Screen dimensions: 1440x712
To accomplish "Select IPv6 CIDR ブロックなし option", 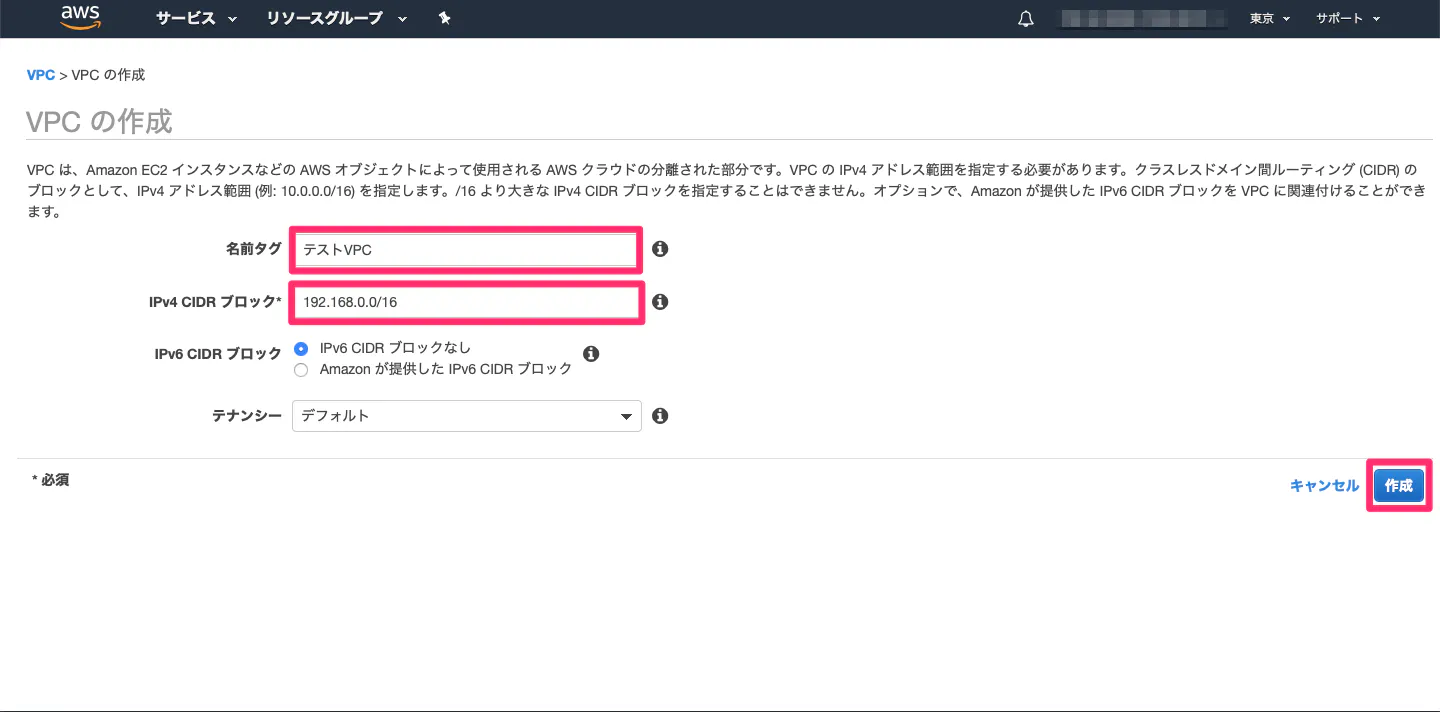I will [301, 349].
